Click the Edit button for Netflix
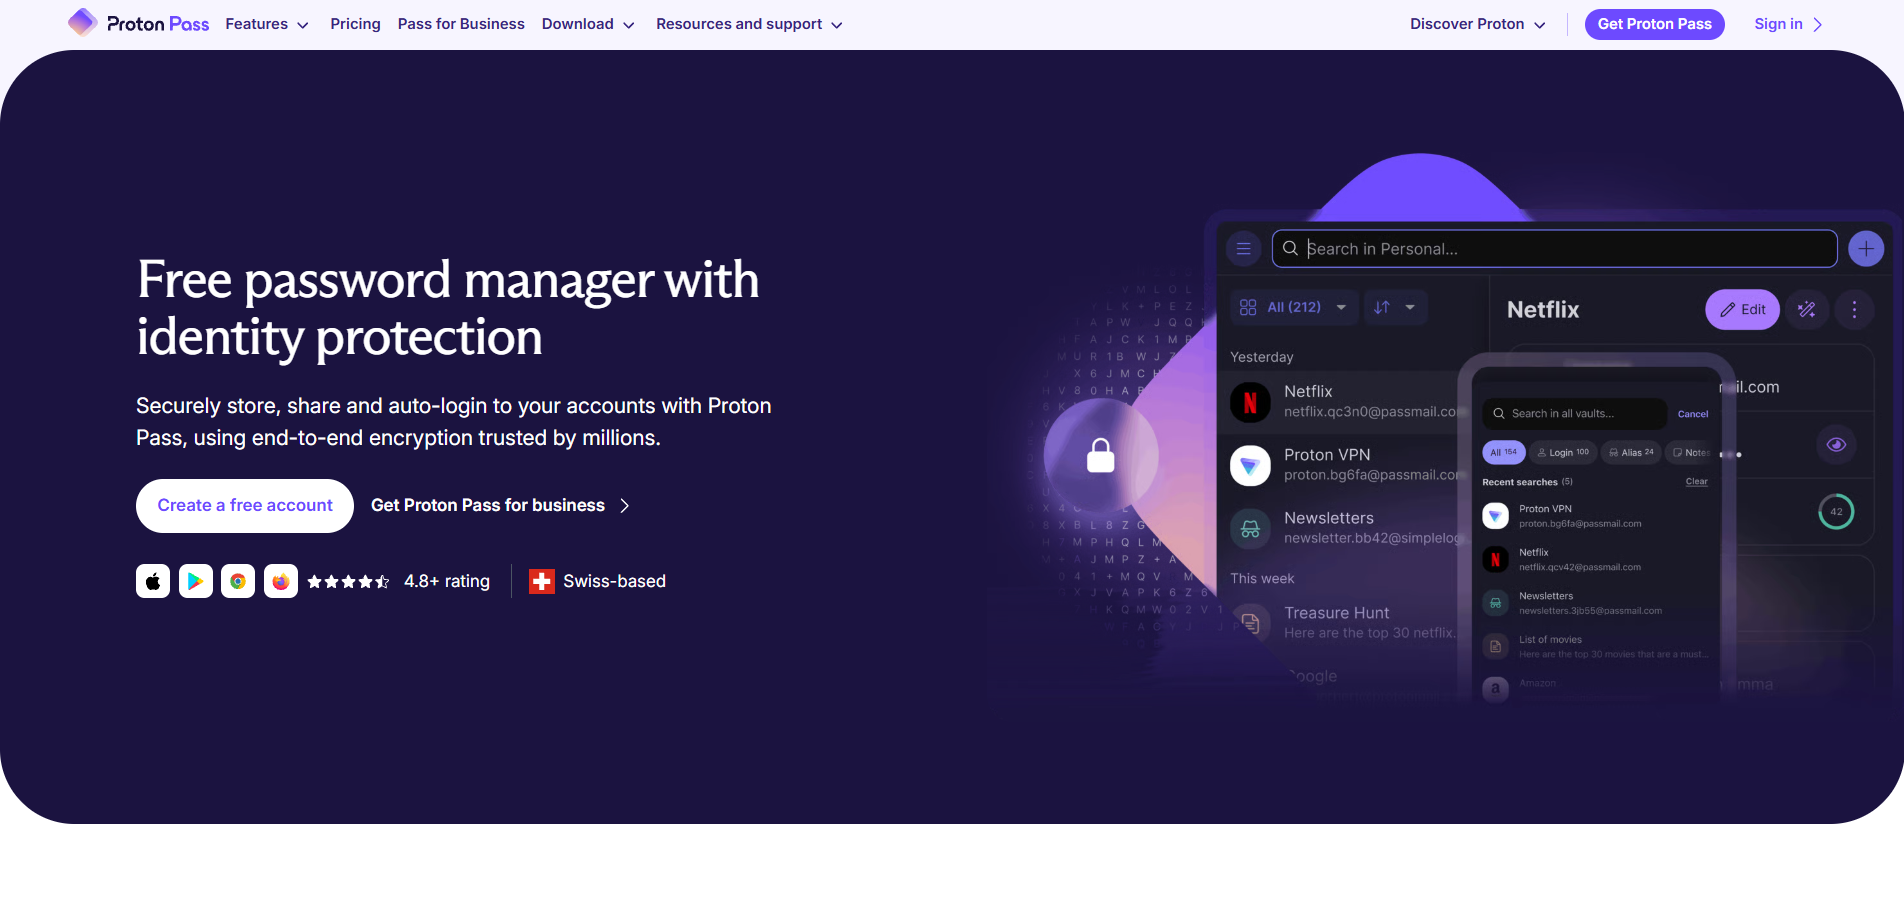Viewport: 1904px width, 907px height. pyautogui.click(x=1742, y=310)
